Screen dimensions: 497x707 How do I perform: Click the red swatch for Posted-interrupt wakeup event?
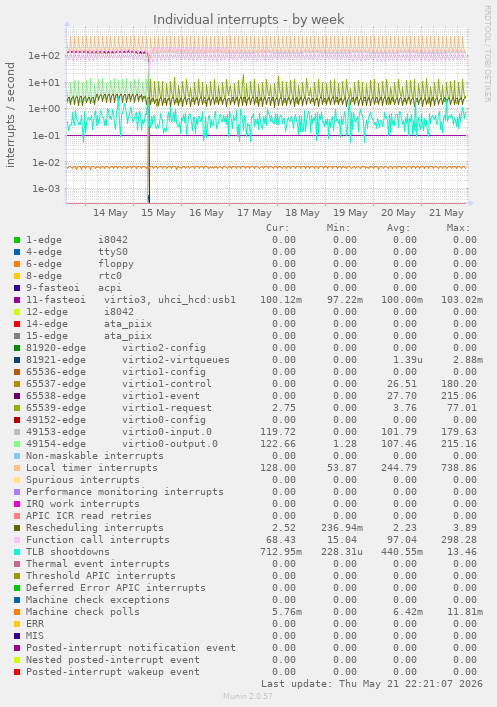[17, 672]
